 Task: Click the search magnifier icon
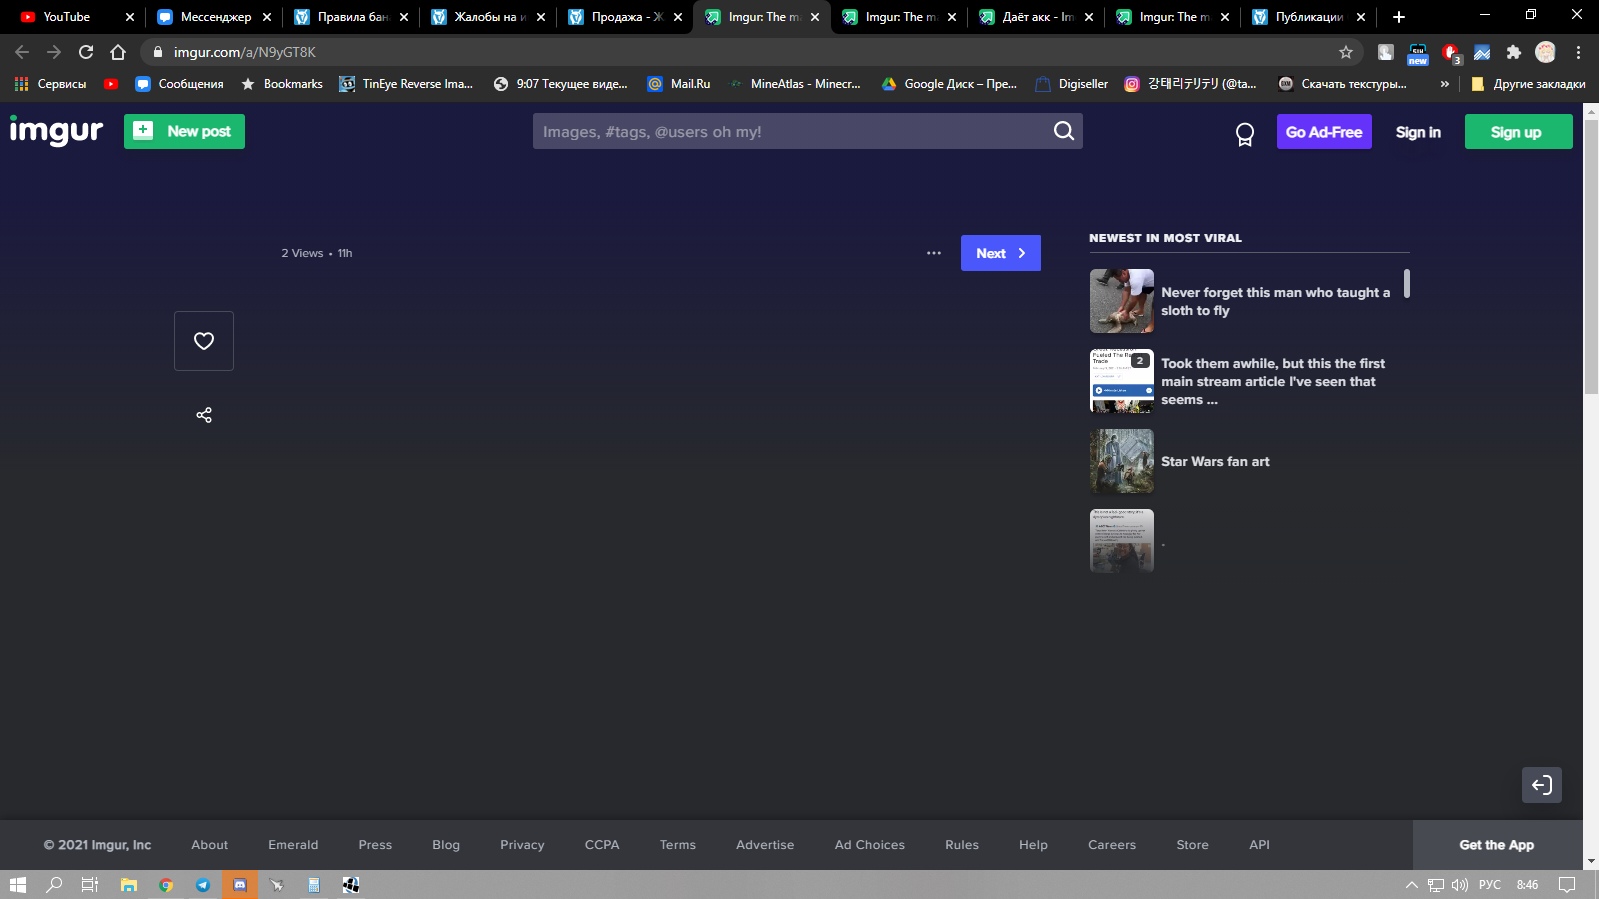pos(1063,131)
